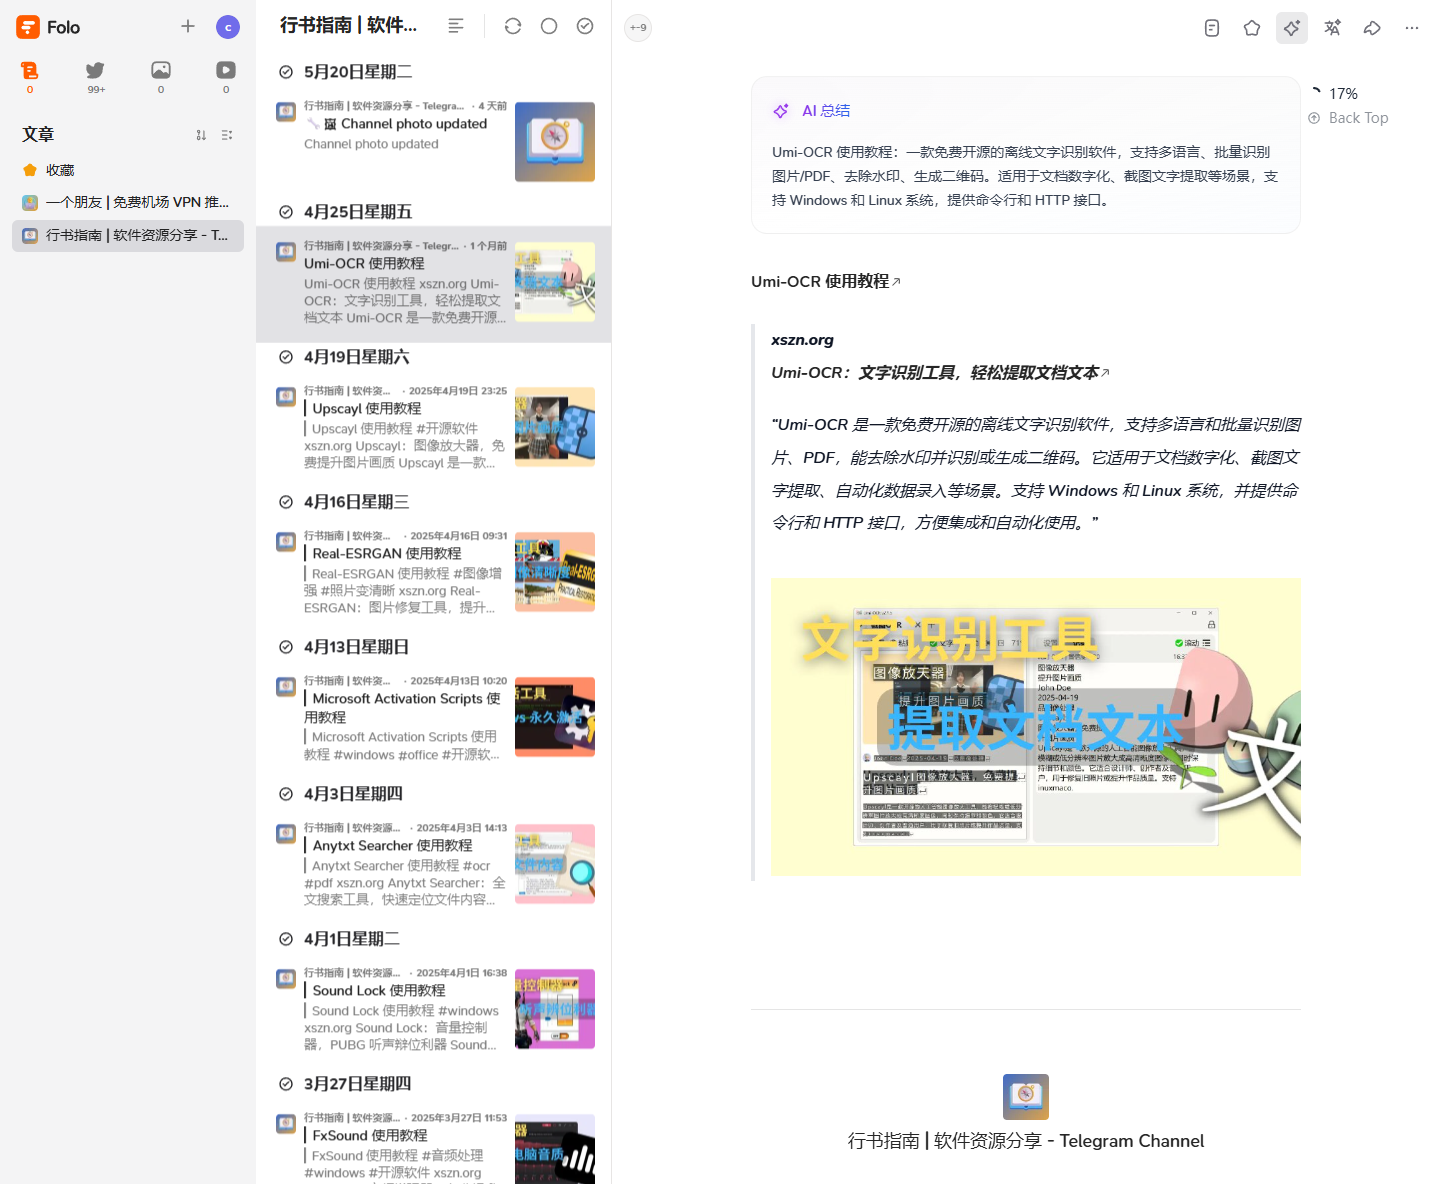Screen dimensions: 1440x1184
Task: Select the 一个朋友 | 免费机场 VPN feed
Action: pos(128,202)
